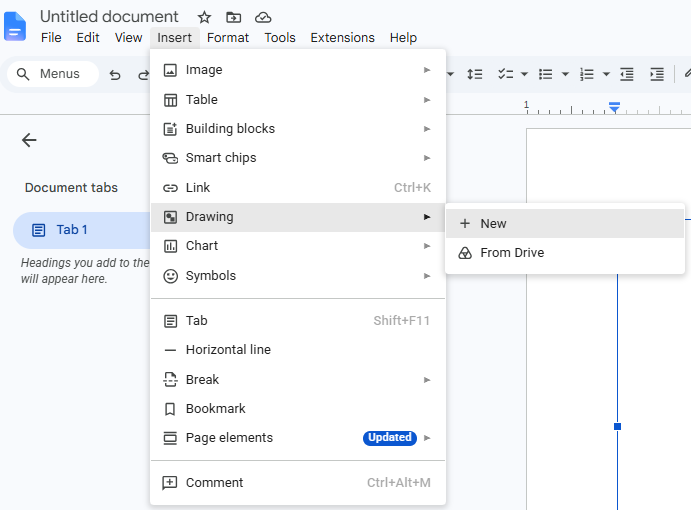The image size is (691, 510).
Task: Expand the Break submenu arrow
Action: click(x=427, y=380)
